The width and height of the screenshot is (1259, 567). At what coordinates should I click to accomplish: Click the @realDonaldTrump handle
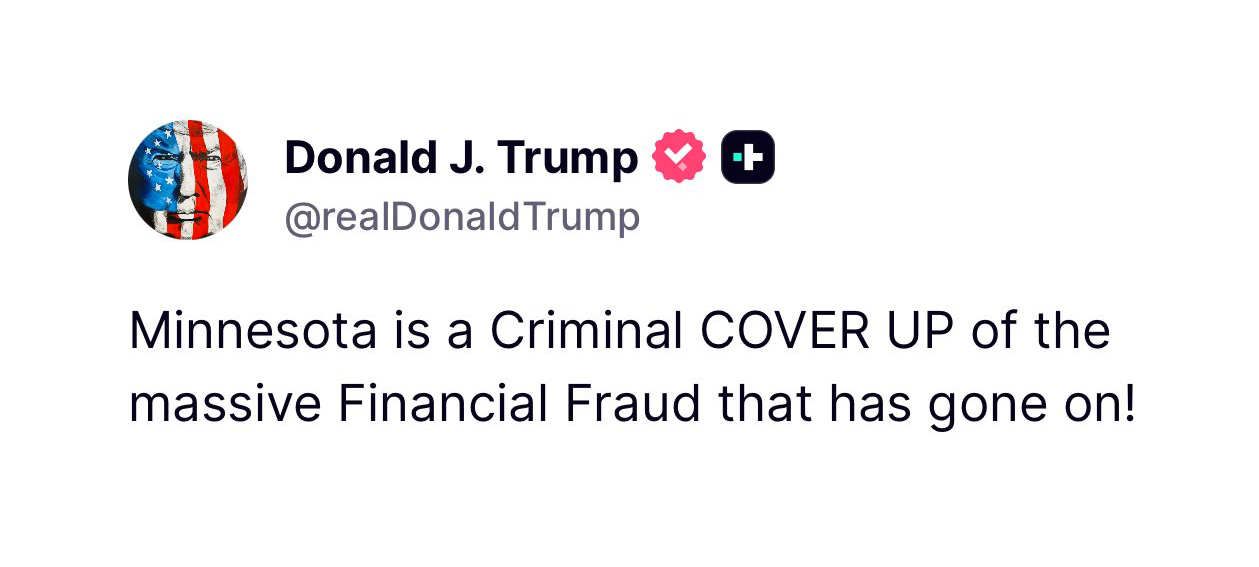[x=462, y=217]
